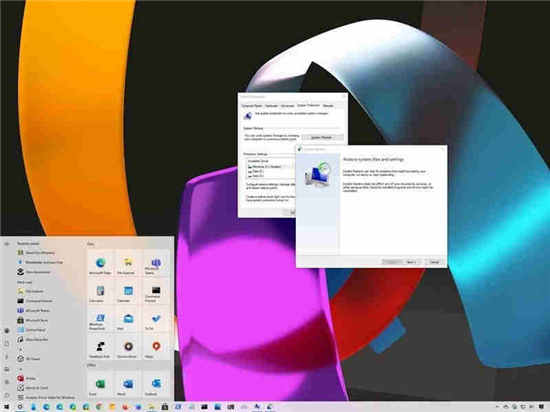Open Settings gear in Start sidebar
The width and height of the screenshot is (550, 412).
pos(7,382)
